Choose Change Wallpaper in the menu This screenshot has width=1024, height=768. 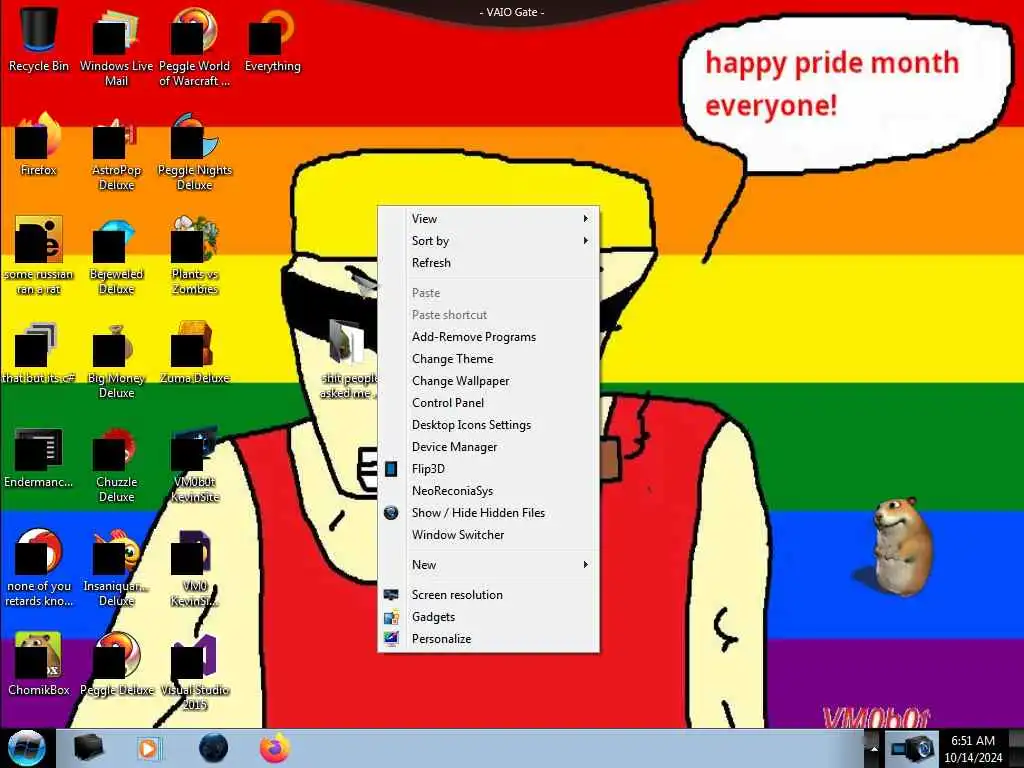click(x=488, y=381)
